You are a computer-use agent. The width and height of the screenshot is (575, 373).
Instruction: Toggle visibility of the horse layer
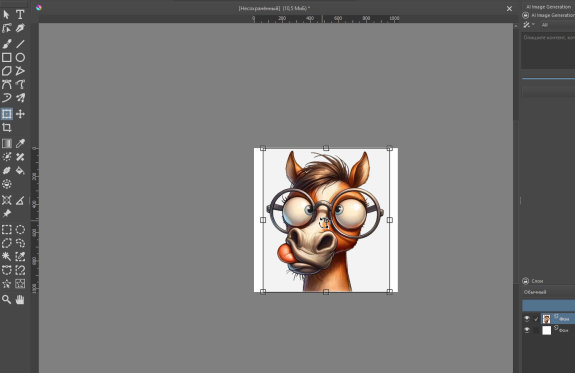click(x=527, y=318)
